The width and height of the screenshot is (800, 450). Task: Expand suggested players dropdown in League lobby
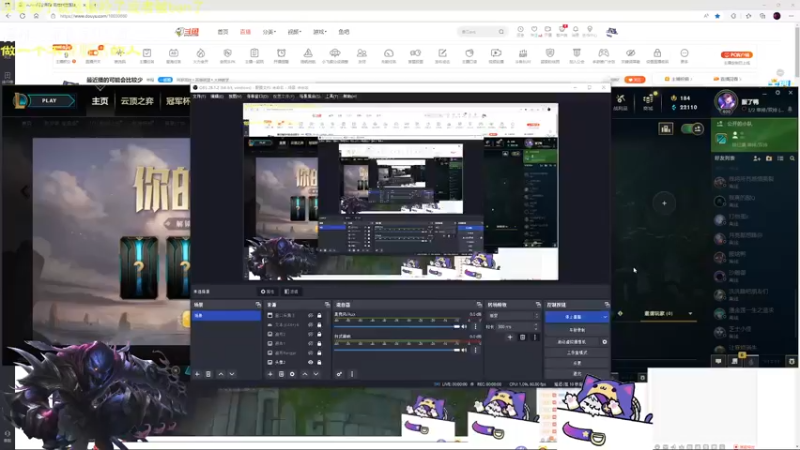690,313
